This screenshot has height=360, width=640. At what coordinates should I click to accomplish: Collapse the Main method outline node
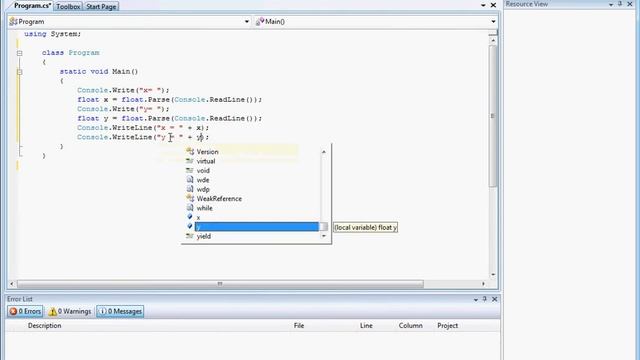tap(20, 72)
